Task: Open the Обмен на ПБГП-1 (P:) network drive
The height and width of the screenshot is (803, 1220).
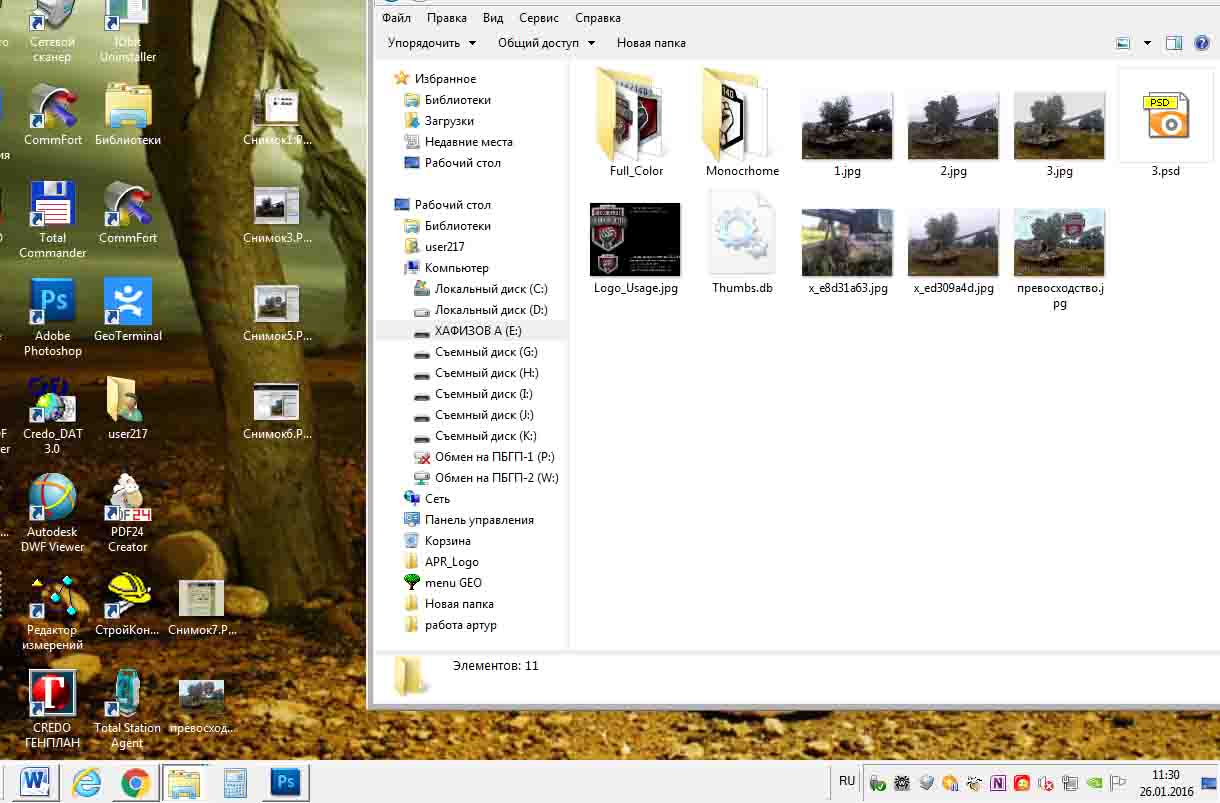Action: coord(494,457)
